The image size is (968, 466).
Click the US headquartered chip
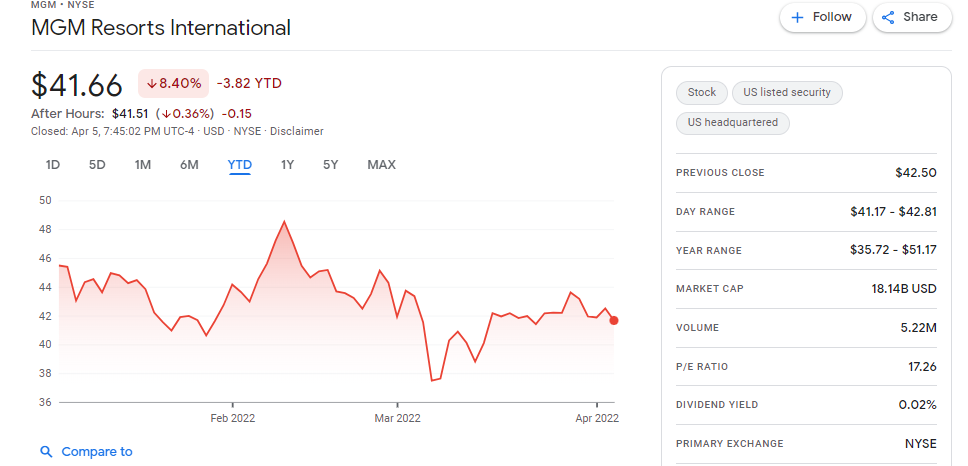(x=733, y=123)
